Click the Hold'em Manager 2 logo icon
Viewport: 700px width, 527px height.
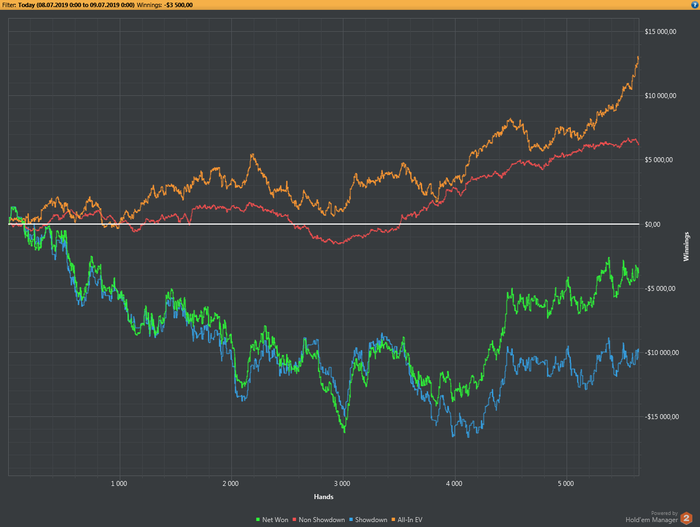coord(686,519)
